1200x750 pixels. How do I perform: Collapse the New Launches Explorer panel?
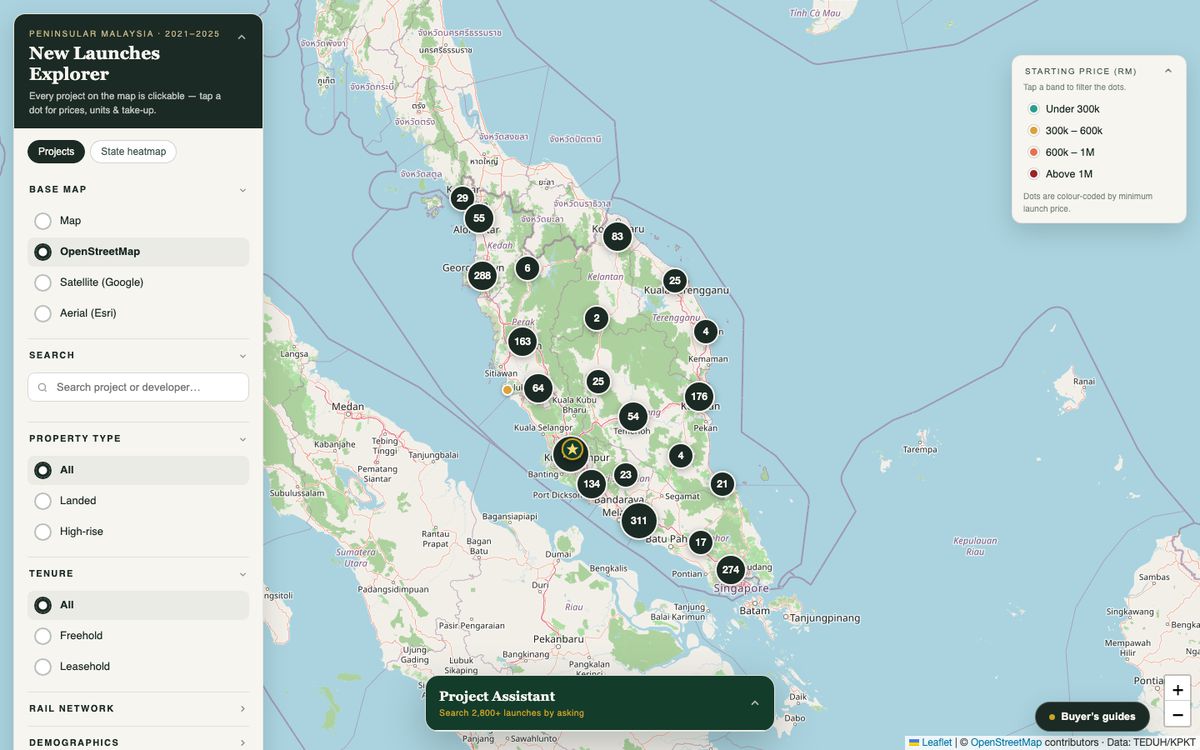241,37
